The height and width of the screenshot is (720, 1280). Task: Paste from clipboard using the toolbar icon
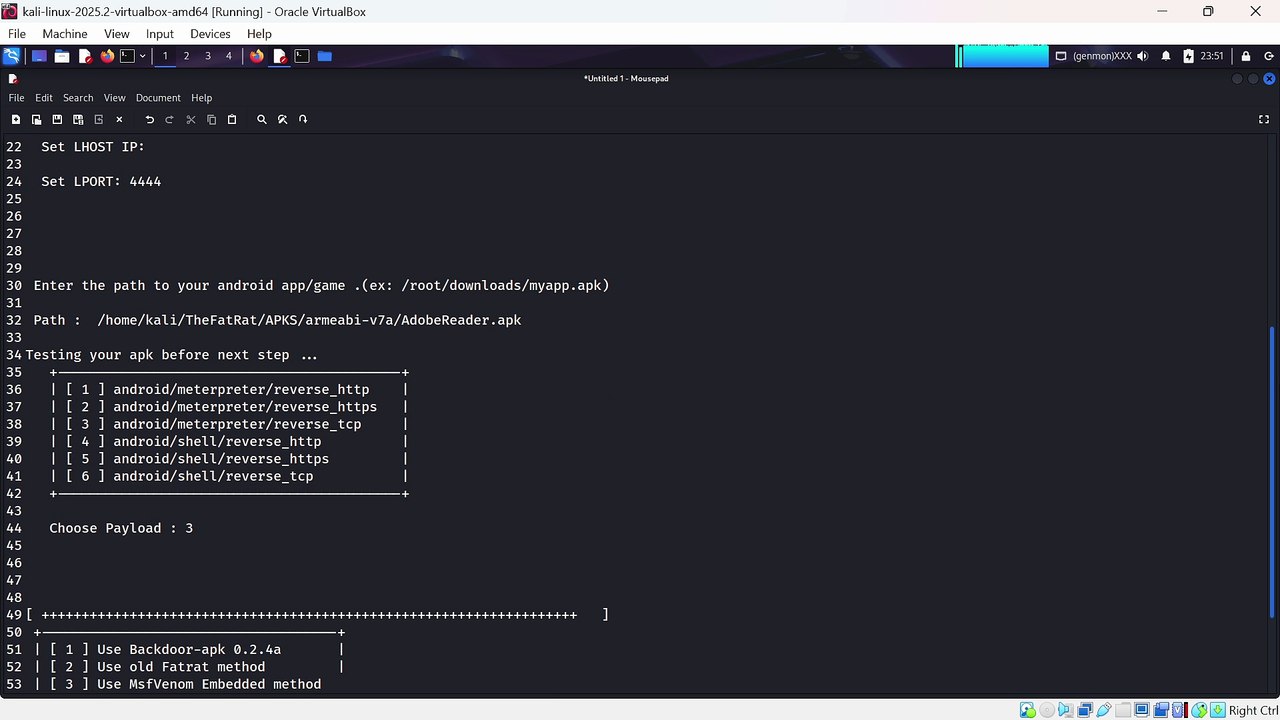[232, 120]
